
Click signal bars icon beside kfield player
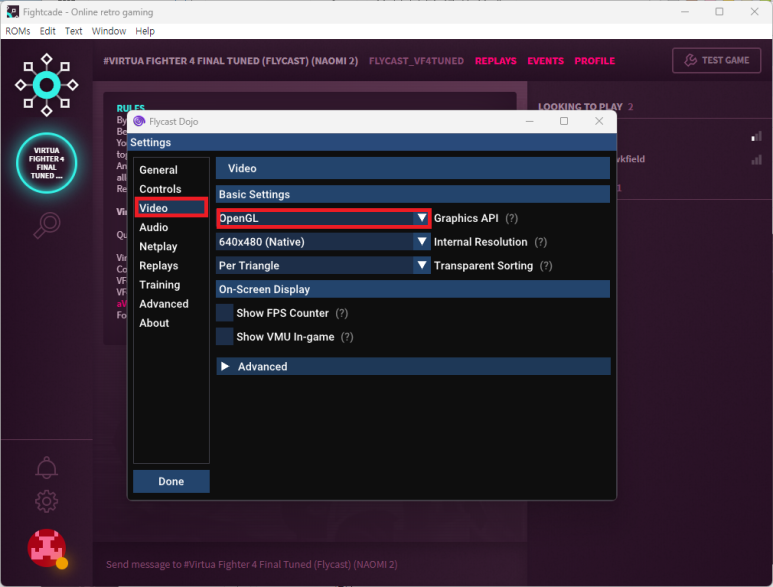pos(756,159)
